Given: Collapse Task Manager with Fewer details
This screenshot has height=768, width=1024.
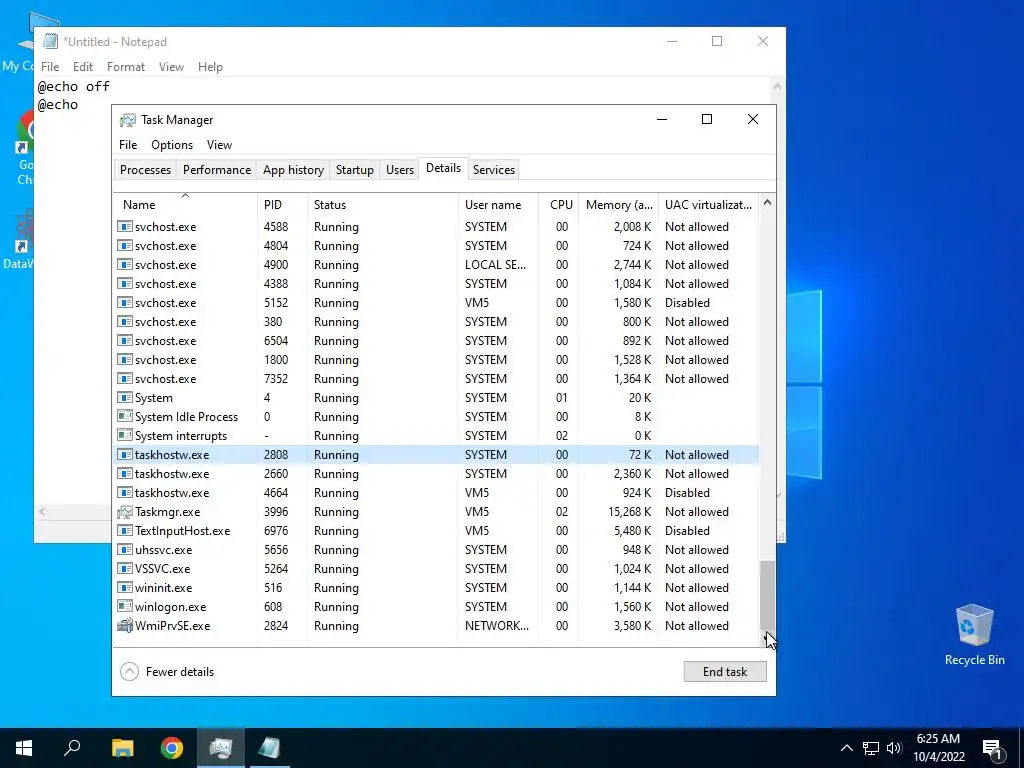Looking at the screenshot, I should point(168,672).
